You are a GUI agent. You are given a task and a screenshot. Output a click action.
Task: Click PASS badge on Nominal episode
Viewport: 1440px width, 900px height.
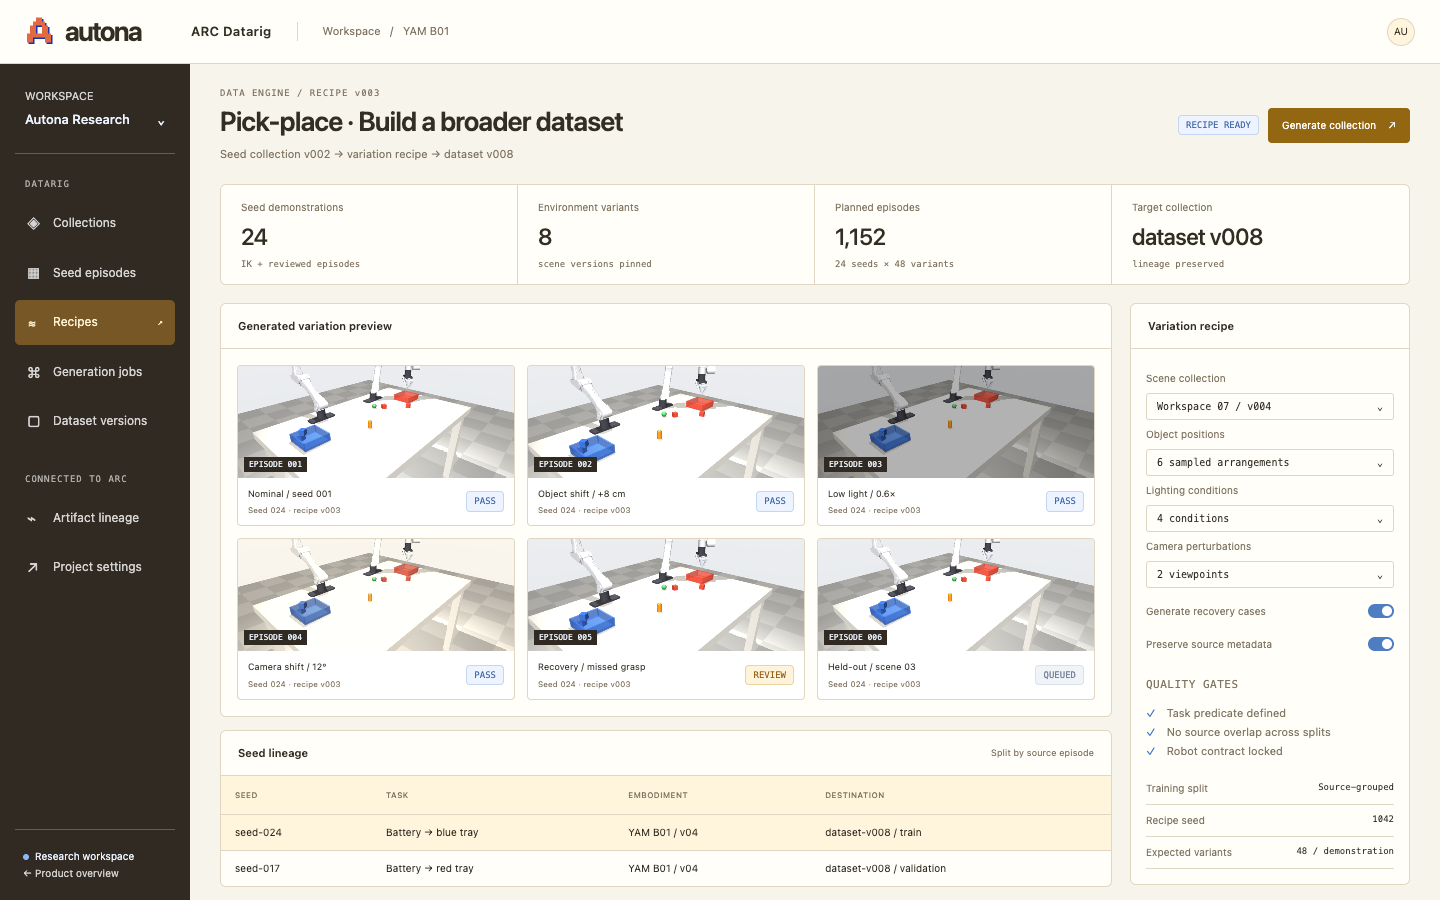[485, 501]
